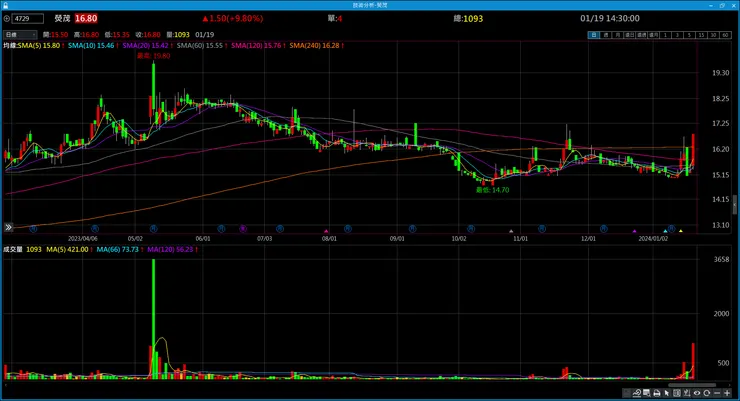Click the SMA(60) 15.55 moving average label
740x401 pixels.
200,46
